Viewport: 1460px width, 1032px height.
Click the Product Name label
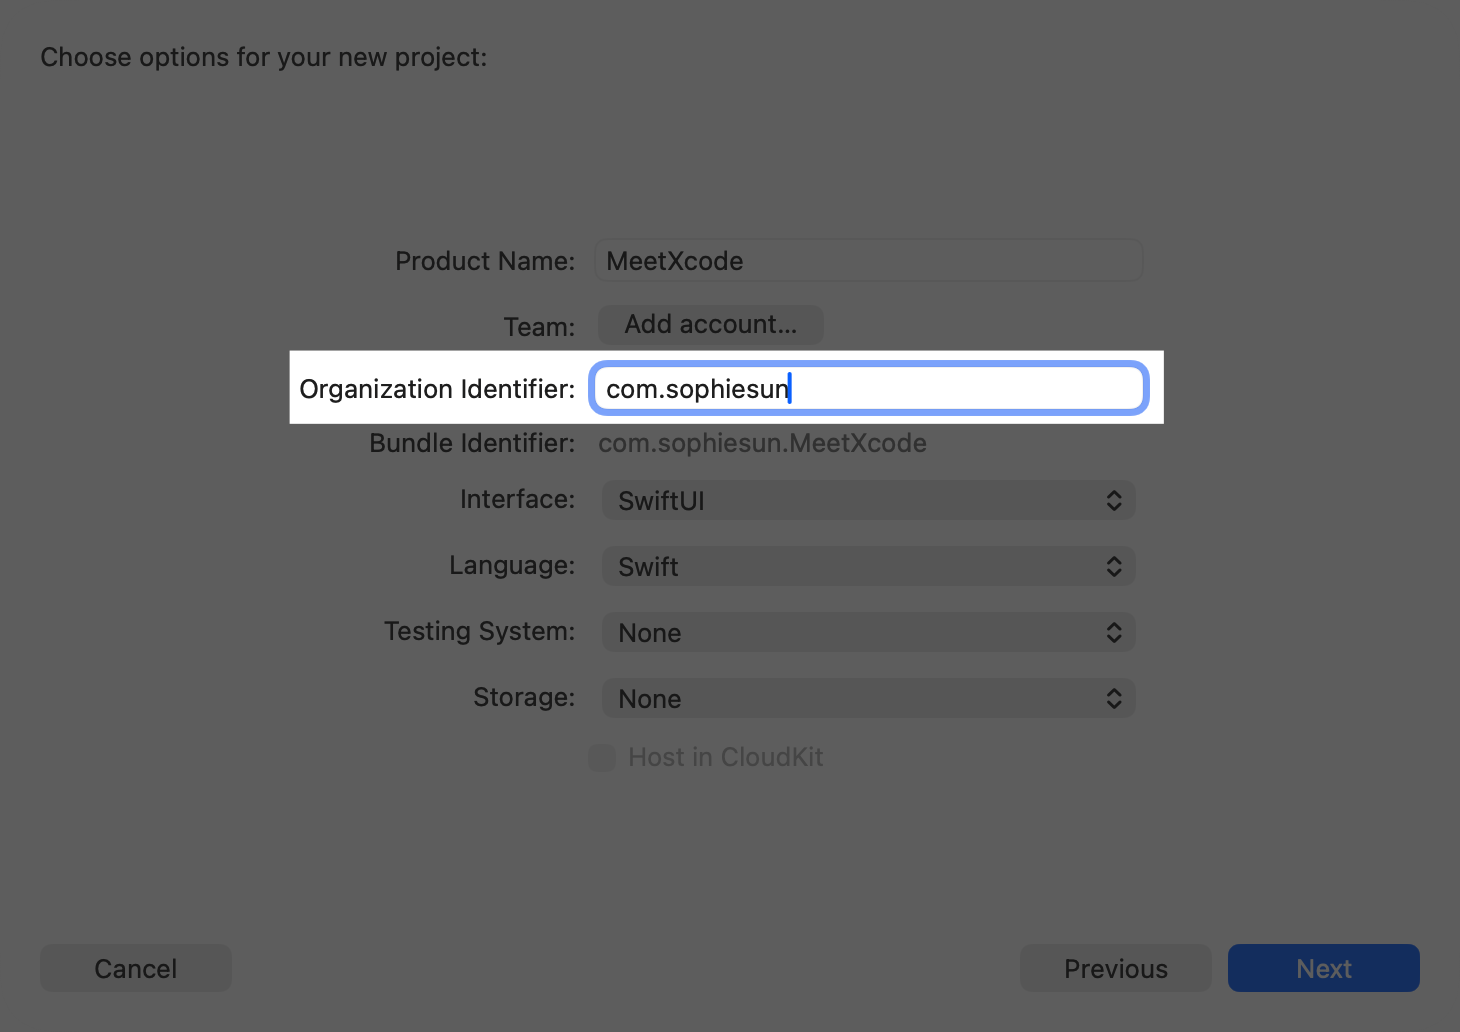[x=485, y=261]
